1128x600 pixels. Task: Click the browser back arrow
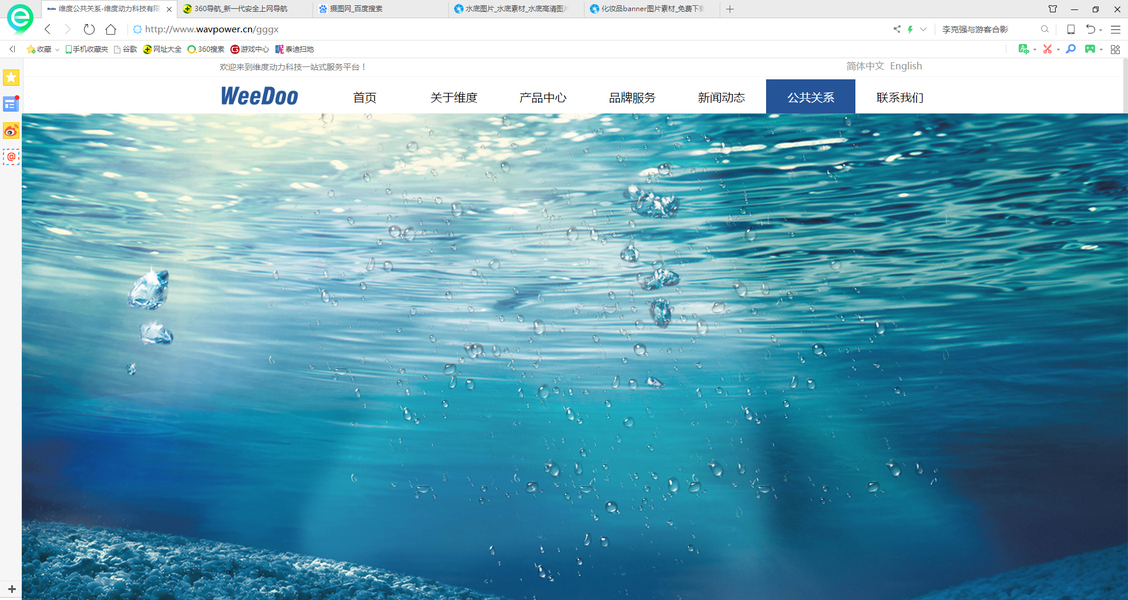pyautogui.click(x=48, y=29)
